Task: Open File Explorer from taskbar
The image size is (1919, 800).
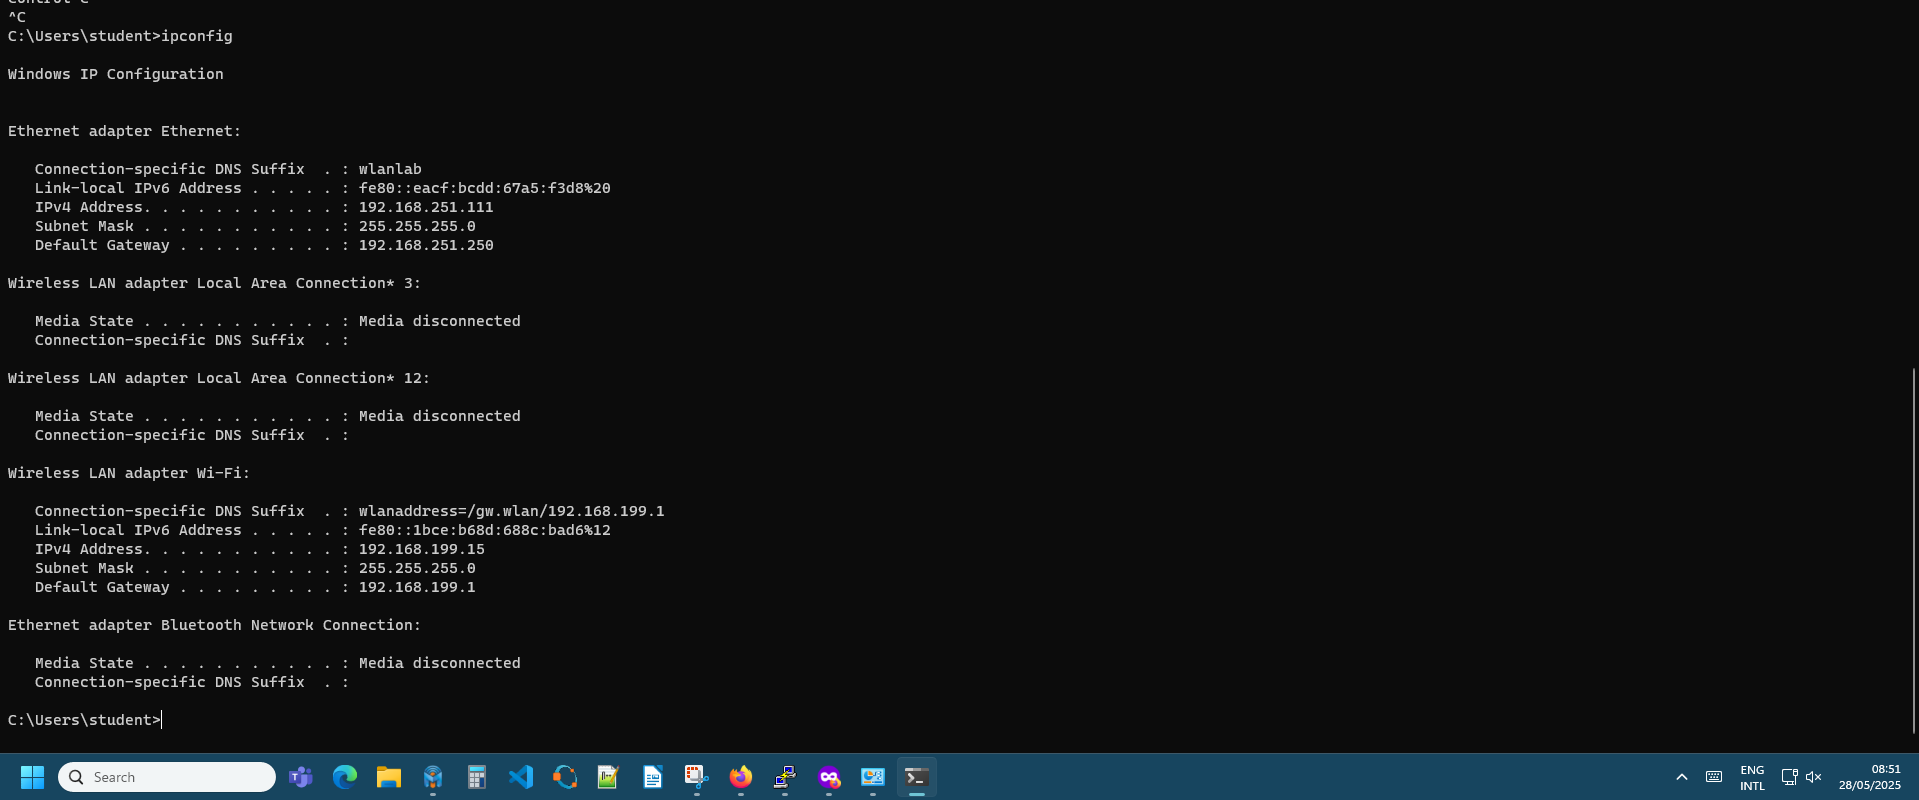Action: [389, 777]
